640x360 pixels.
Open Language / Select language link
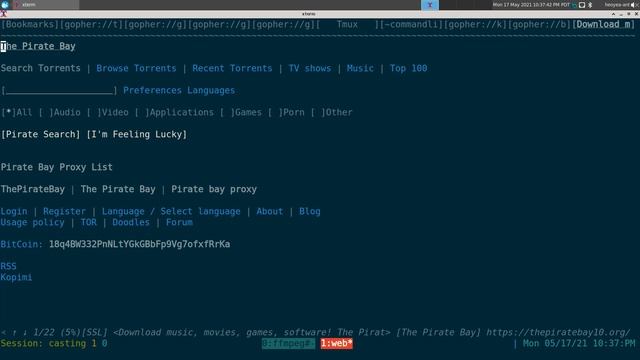tap(171, 211)
